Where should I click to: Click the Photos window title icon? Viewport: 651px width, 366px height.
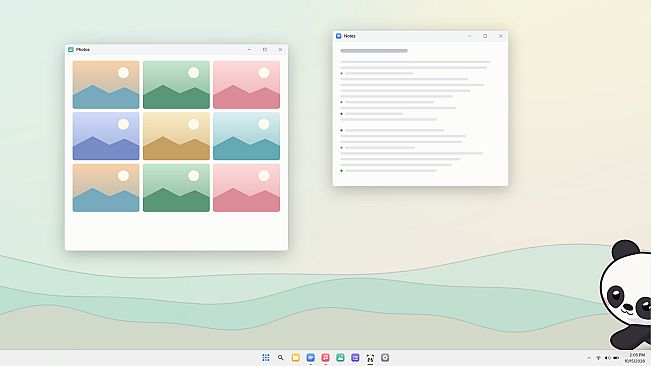(71, 49)
